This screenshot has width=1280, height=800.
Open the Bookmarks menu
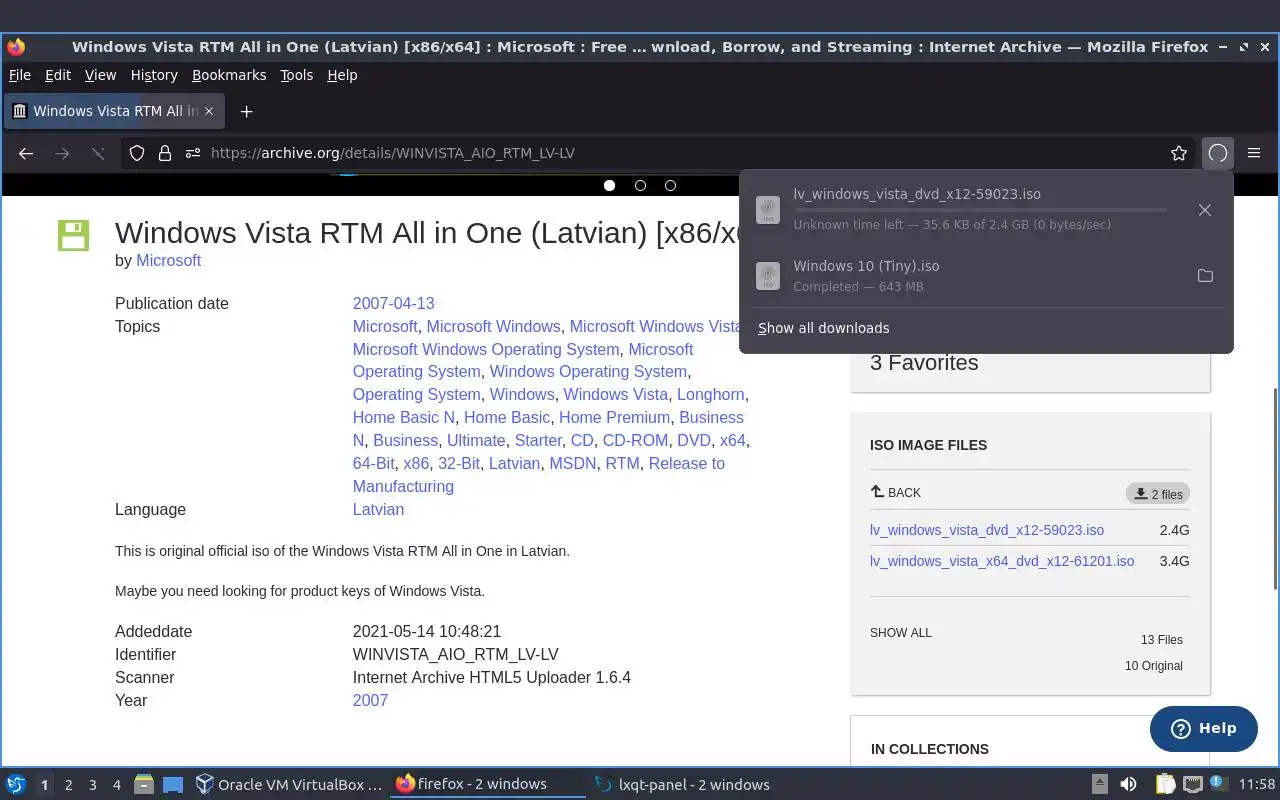[229, 75]
